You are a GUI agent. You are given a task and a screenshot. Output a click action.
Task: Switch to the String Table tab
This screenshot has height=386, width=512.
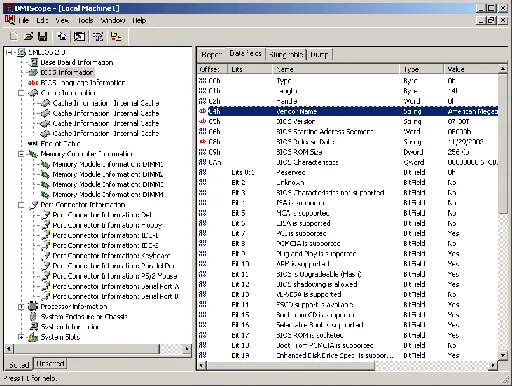click(286, 54)
